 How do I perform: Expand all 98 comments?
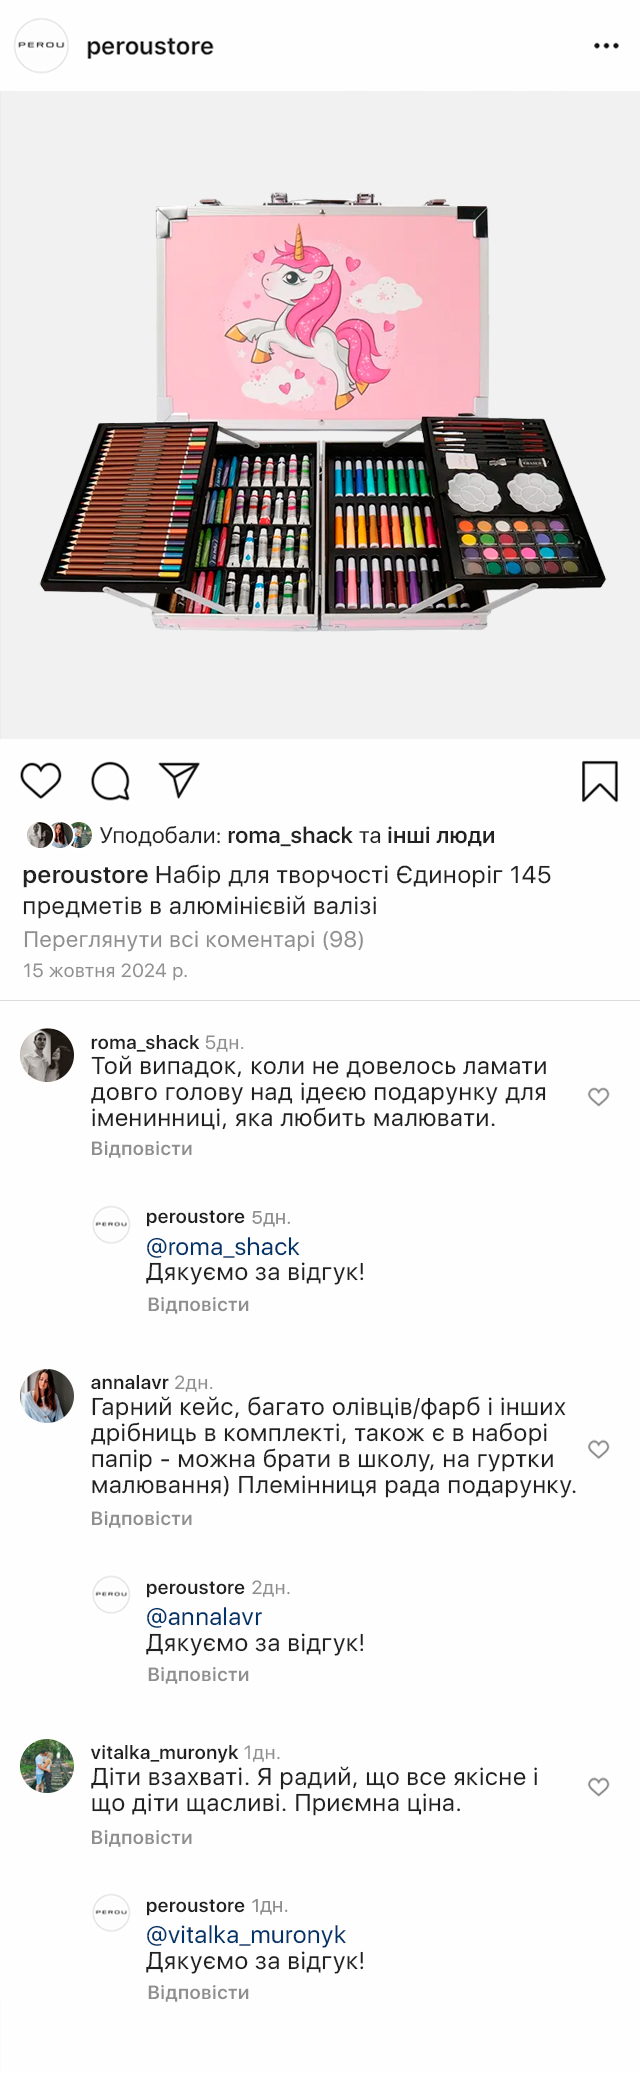pos(193,939)
